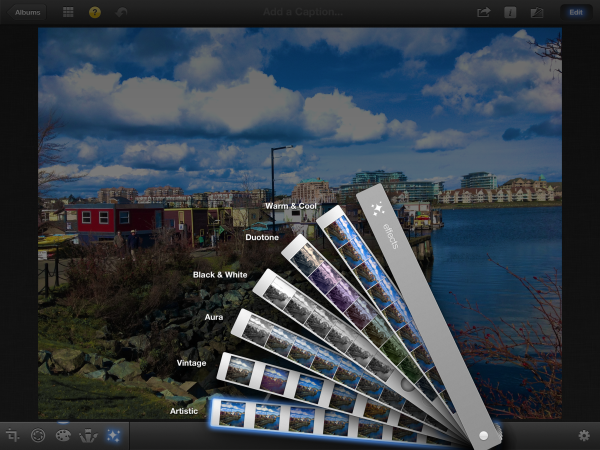Screen dimensions: 600x450
Task: Tap the sparkle icon on effects cover
Action: [x=378, y=208]
